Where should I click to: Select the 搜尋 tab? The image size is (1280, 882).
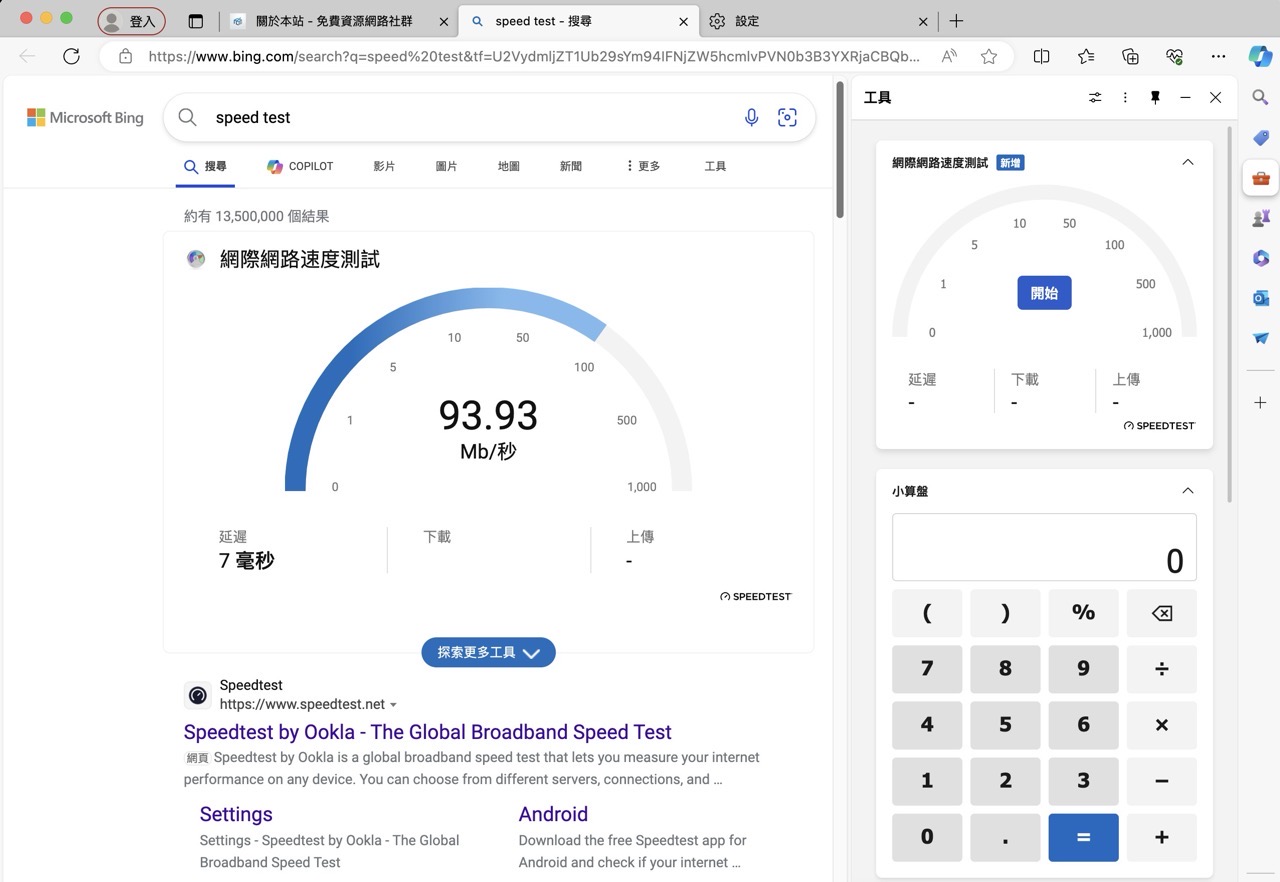tap(207, 166)
